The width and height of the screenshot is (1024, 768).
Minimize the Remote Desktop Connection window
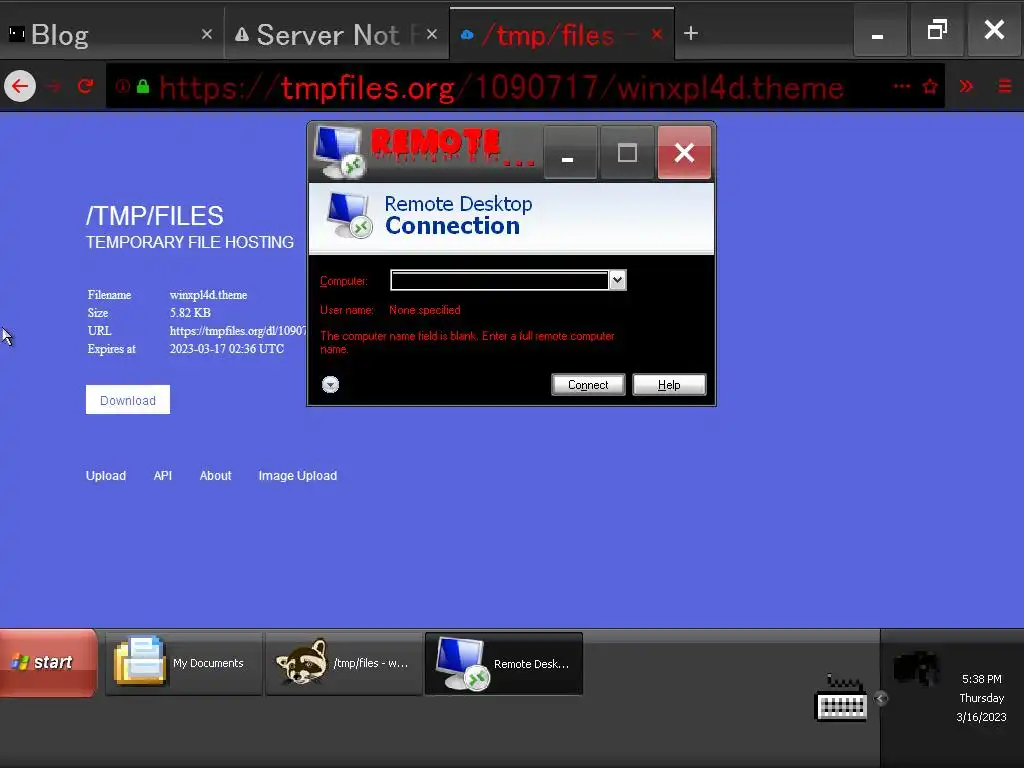(x=569, y=153)
